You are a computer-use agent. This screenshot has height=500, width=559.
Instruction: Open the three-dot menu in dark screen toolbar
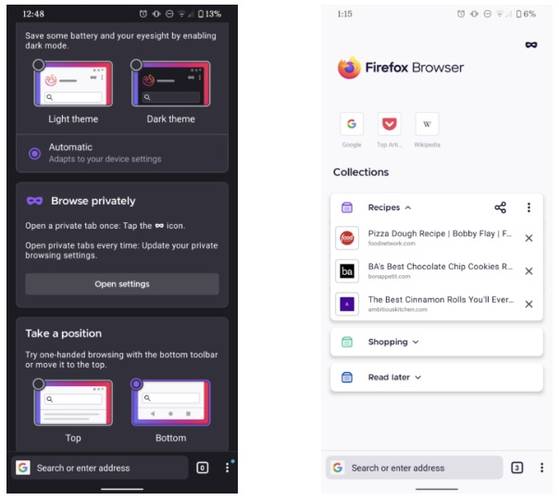coord(227,468)
